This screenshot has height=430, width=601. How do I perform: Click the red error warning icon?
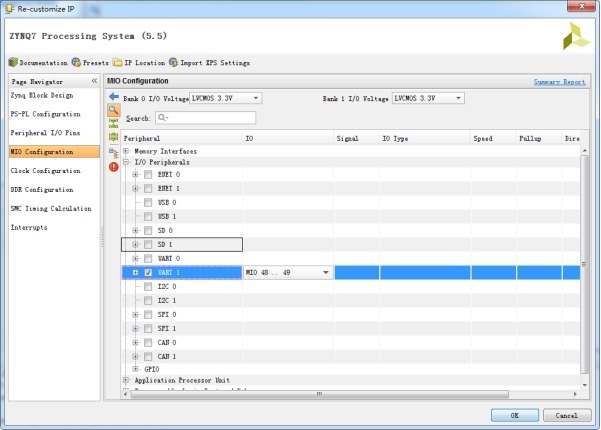[114, 167]
